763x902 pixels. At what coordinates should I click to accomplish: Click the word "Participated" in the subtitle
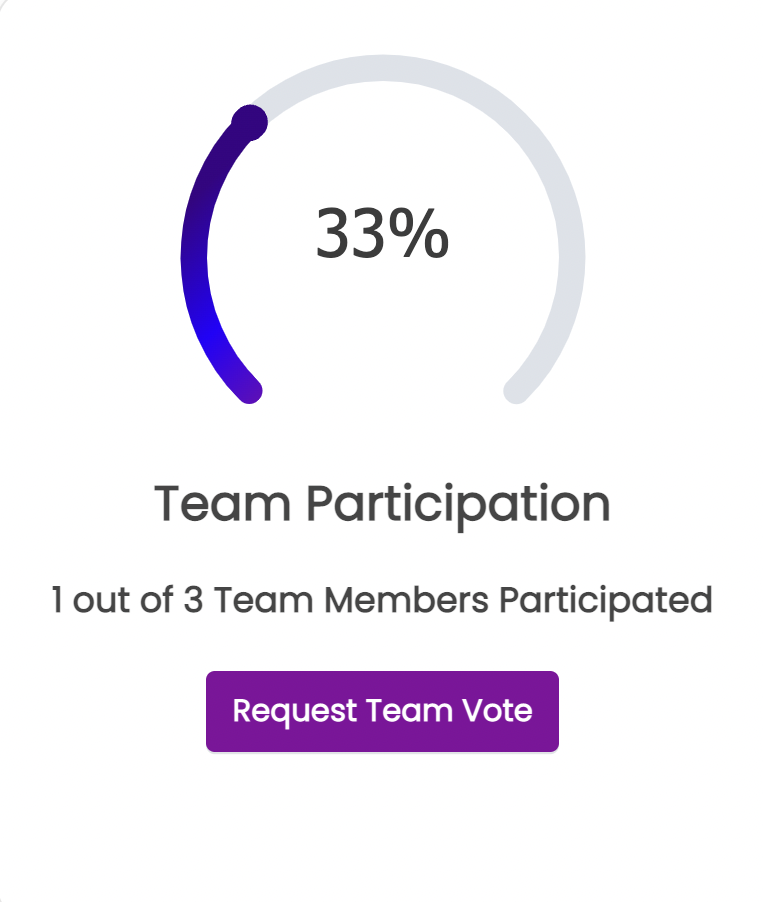[606, 601]
